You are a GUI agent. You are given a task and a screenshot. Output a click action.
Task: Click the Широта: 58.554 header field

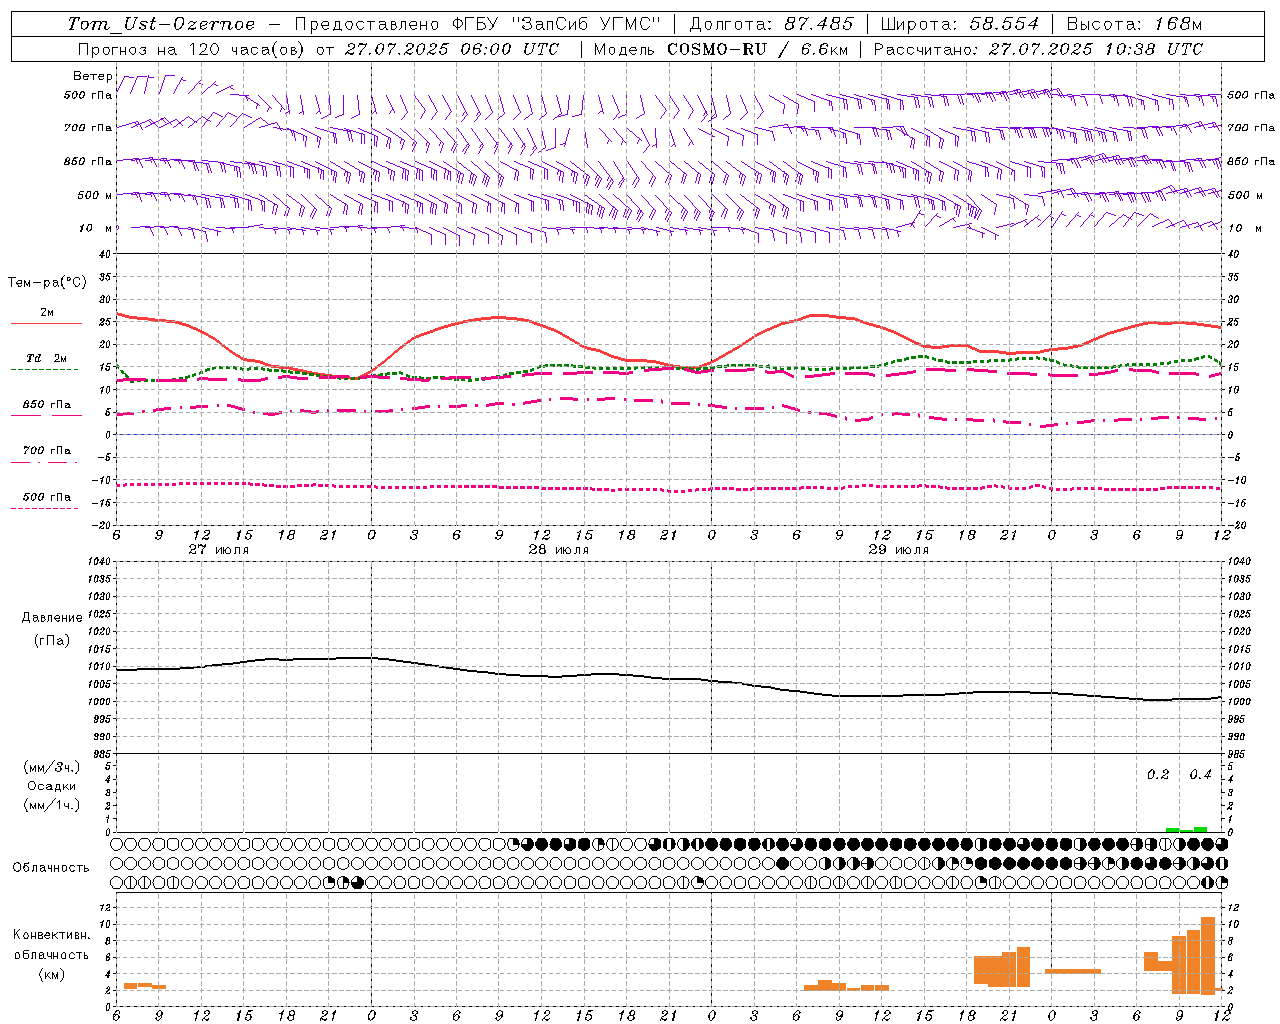(x=960, y=24)
